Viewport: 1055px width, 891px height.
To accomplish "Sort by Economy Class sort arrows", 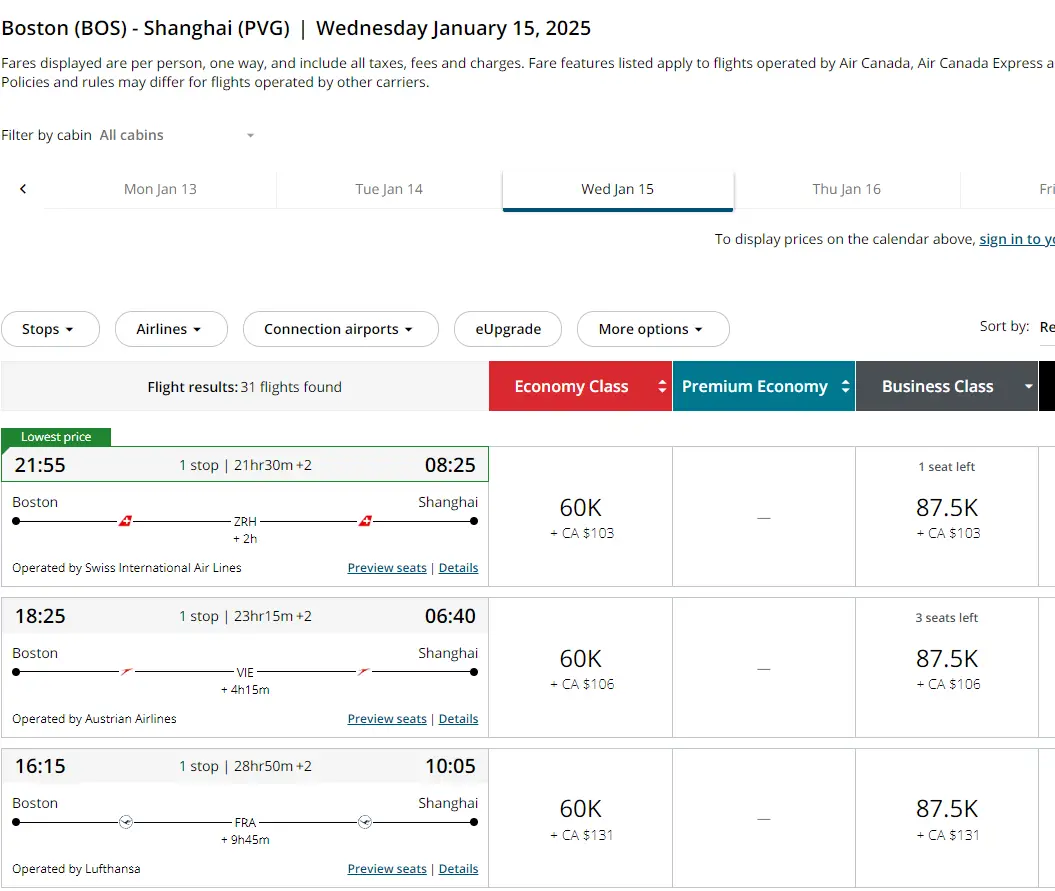I will pyautogui.click(x=661, y=387).
